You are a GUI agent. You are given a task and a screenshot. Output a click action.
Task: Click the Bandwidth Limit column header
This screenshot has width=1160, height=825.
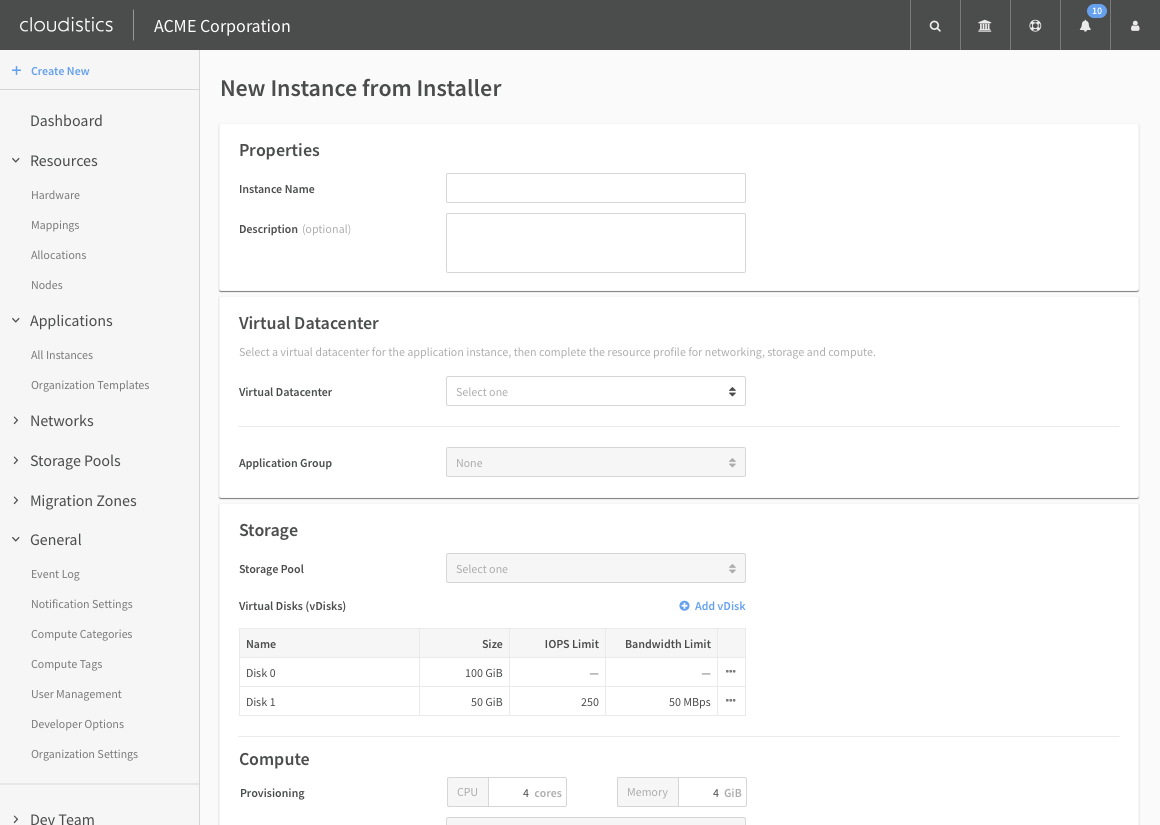coord(661,644)
